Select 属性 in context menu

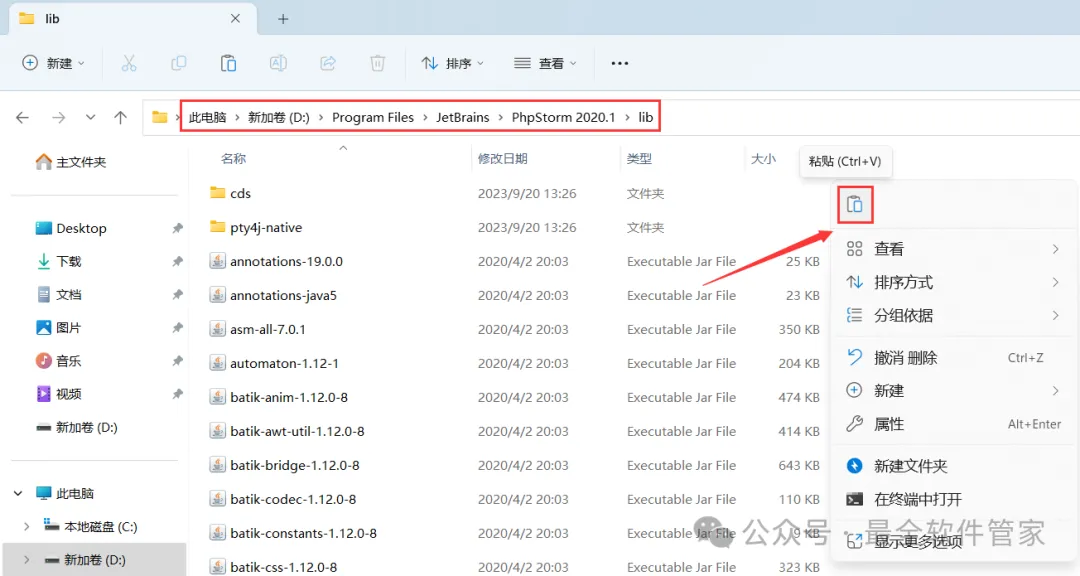953,424
